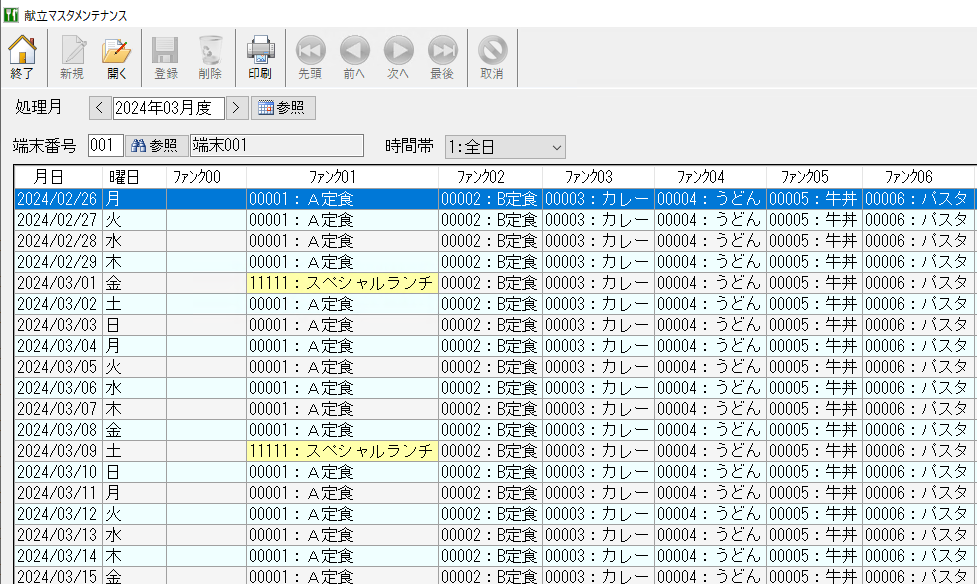Click スペシャルランチ cell on 2024/03/09 row
The height and width of the screenshot is (584, 977).
click(343, 451)
